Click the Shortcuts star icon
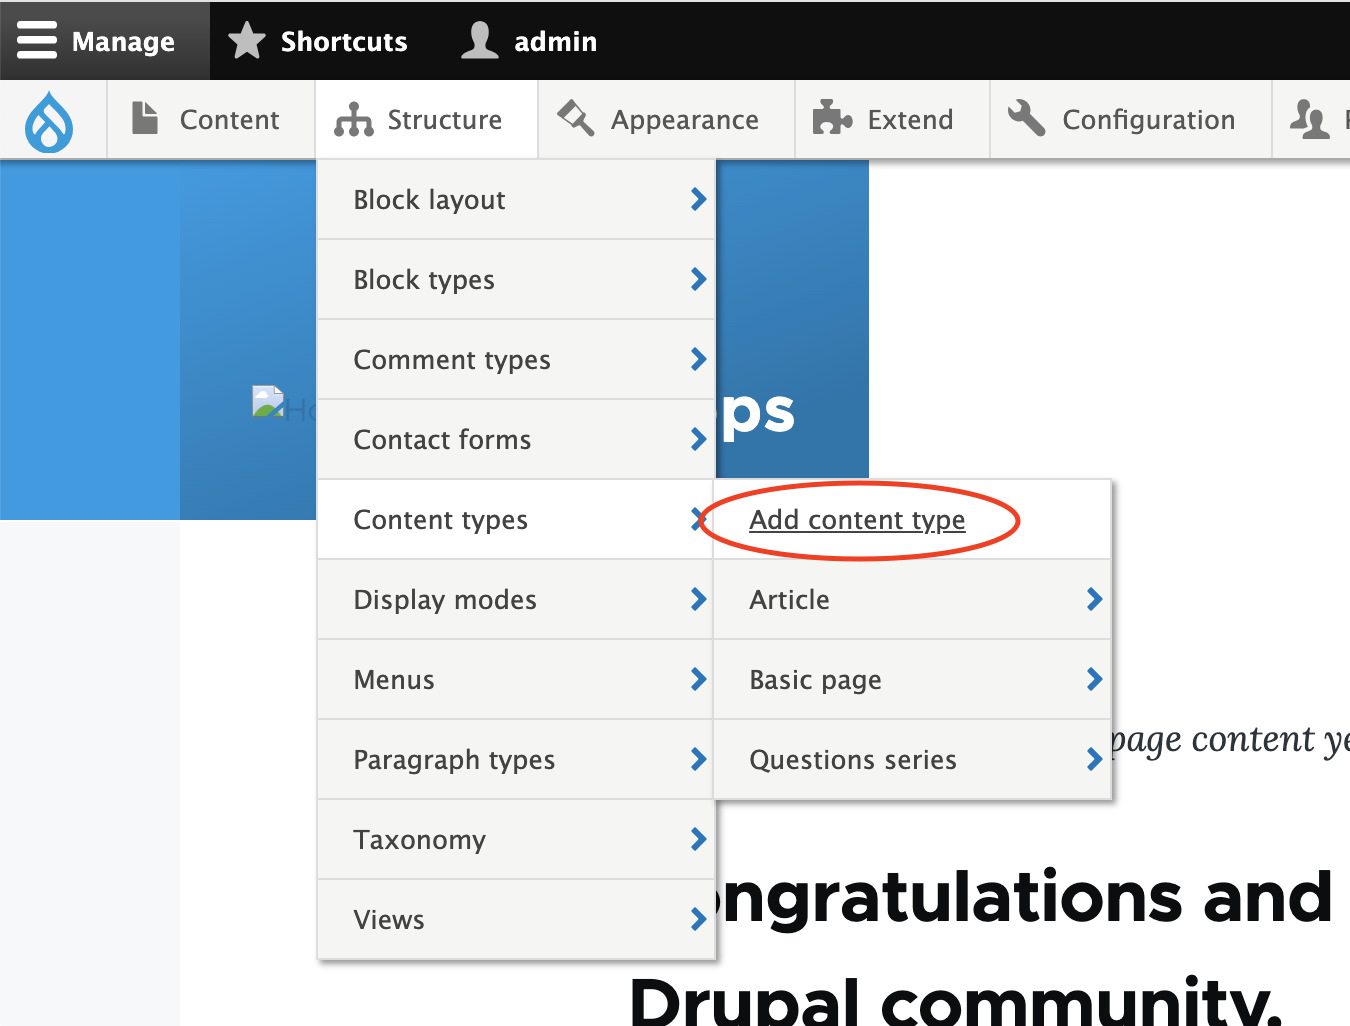Screen dimensions: 1350x1026 point(246,40)
